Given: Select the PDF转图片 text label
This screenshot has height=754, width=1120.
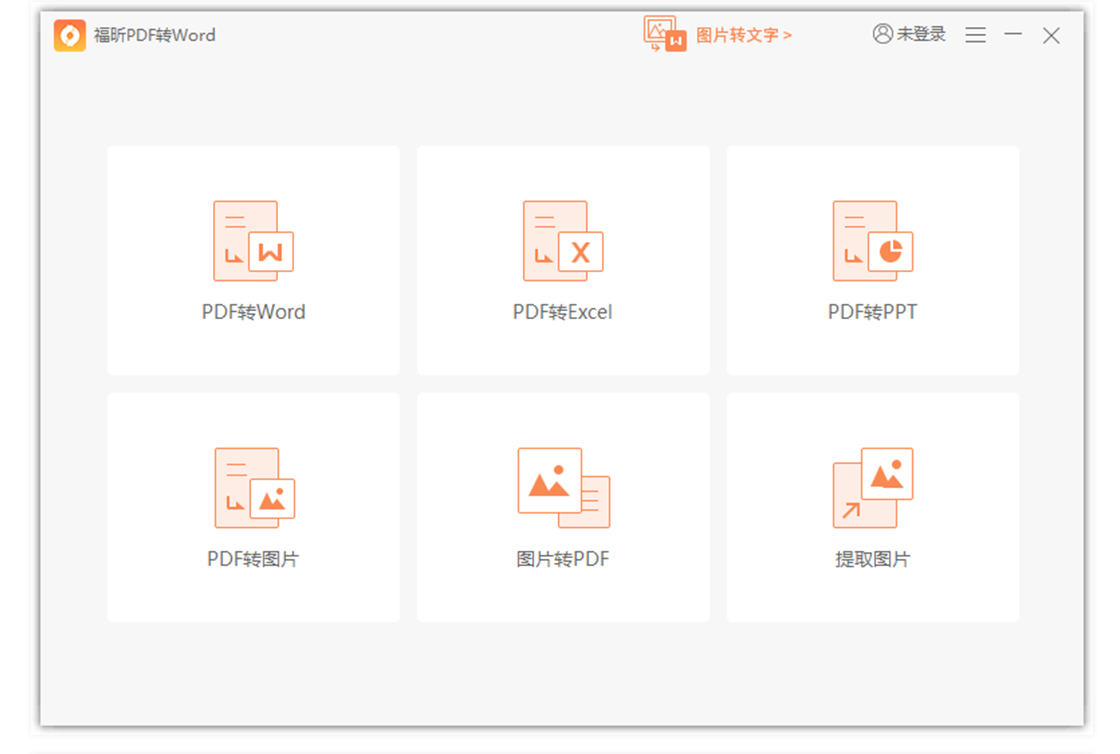Looking at the screenshot, I should [x=253, y=559].
